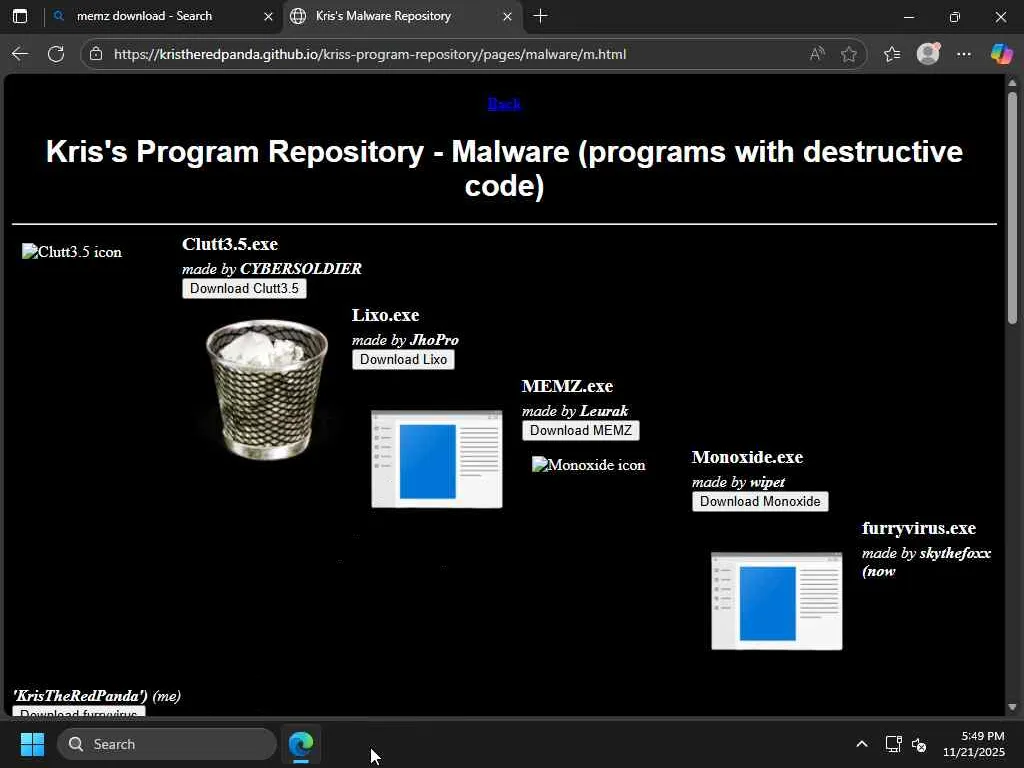Open the clock showing 5:49 PM
Image resolution: width=1024 pixels, height=768 pixels.
974,744
